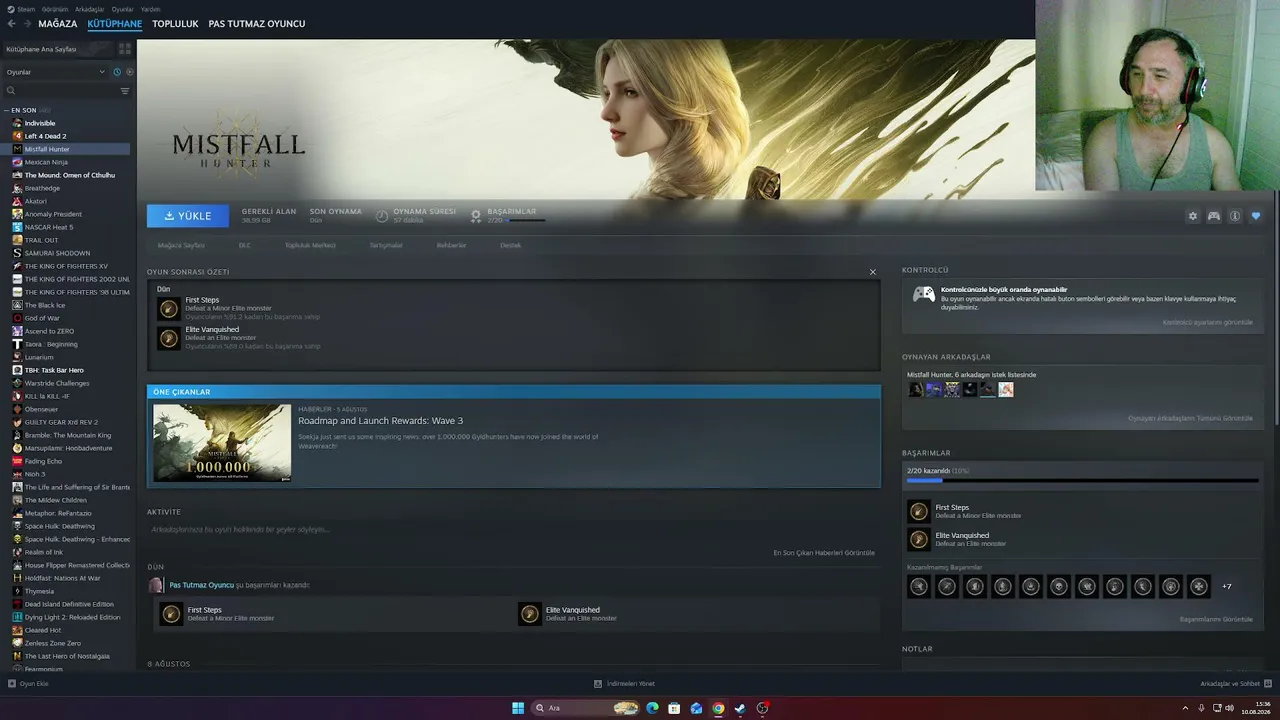
Task: View my achievements link
Action: tap(1216, 619)
